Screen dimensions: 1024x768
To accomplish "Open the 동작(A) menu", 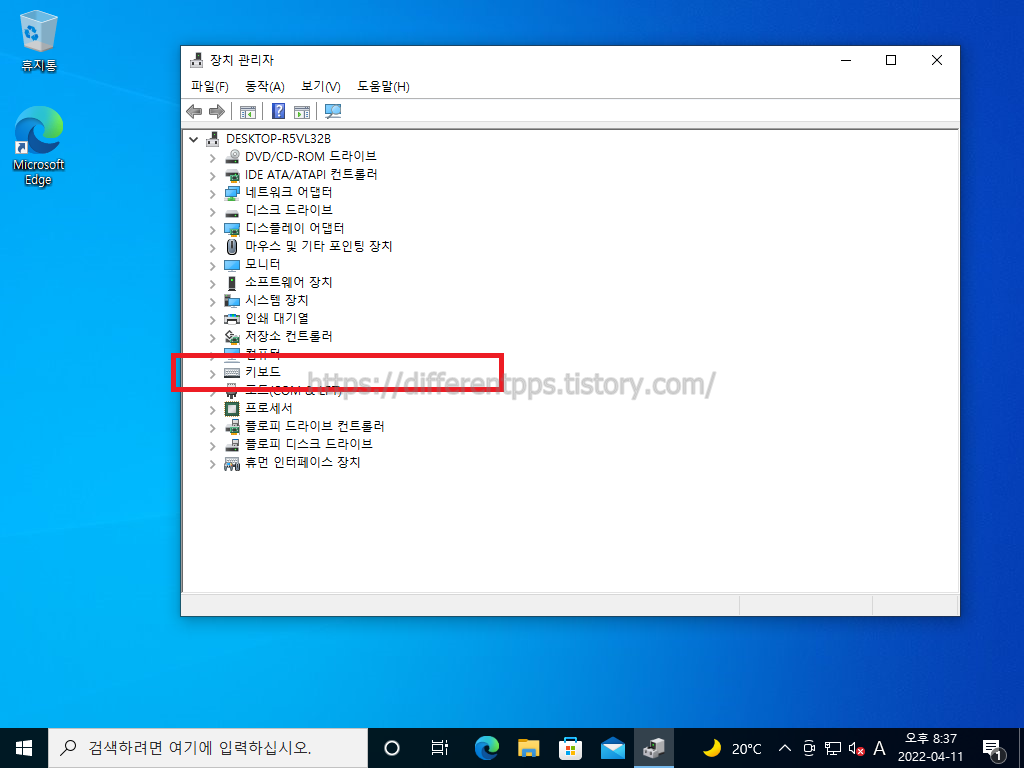I will click(264, 86).
